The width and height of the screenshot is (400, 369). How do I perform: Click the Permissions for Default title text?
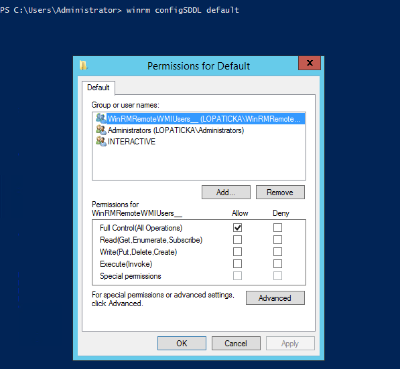click(x=199, y=66)
